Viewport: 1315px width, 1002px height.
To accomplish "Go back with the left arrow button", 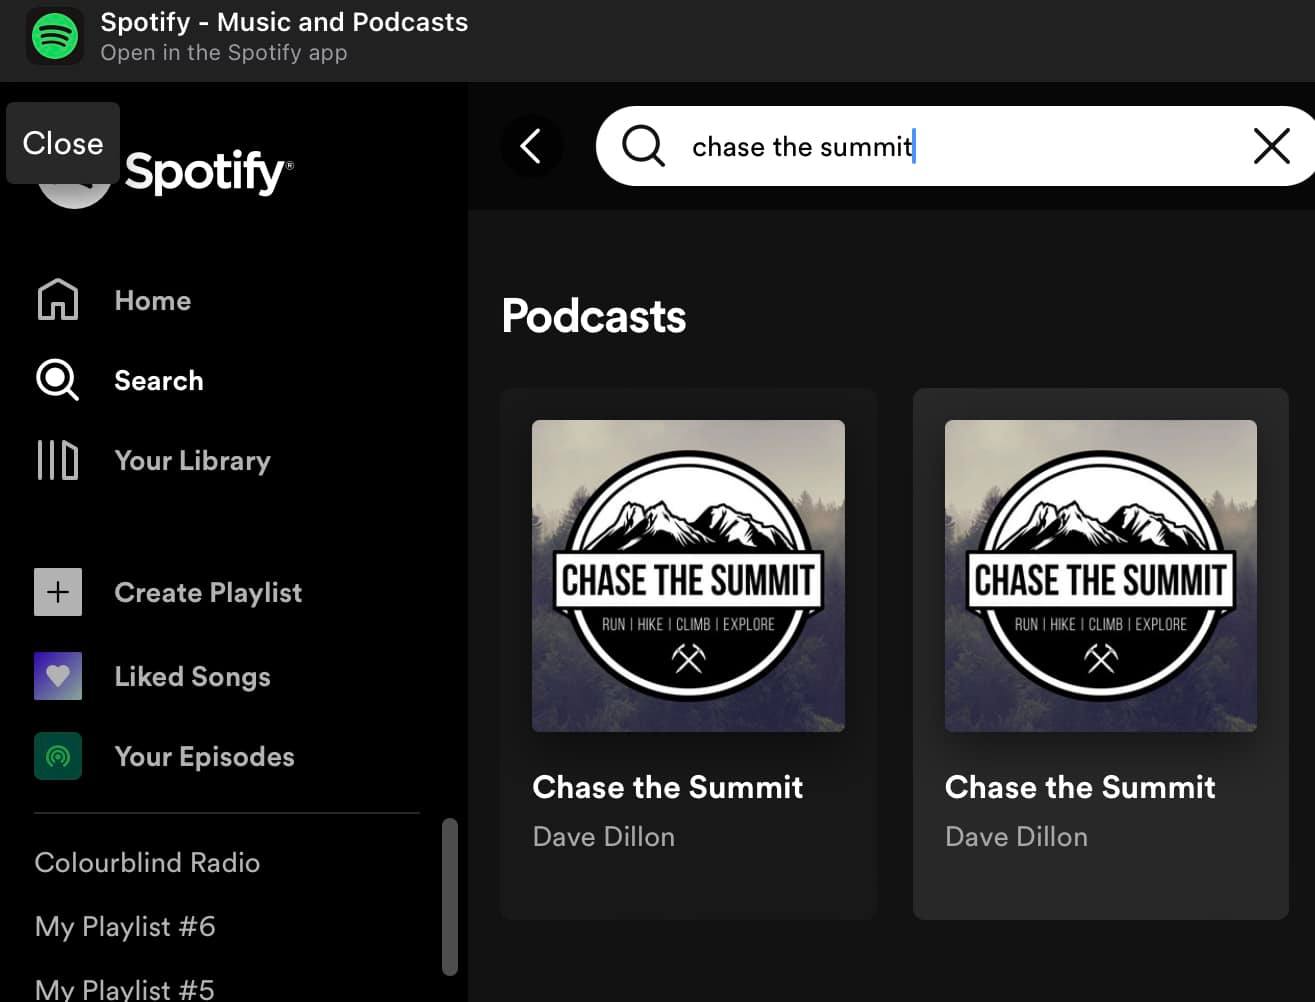I will (531, 146).
